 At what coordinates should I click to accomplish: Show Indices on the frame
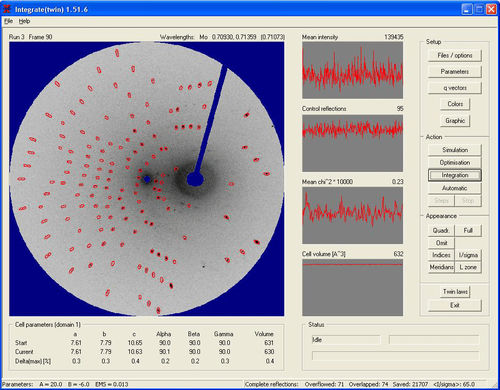[x=441, y=255]
